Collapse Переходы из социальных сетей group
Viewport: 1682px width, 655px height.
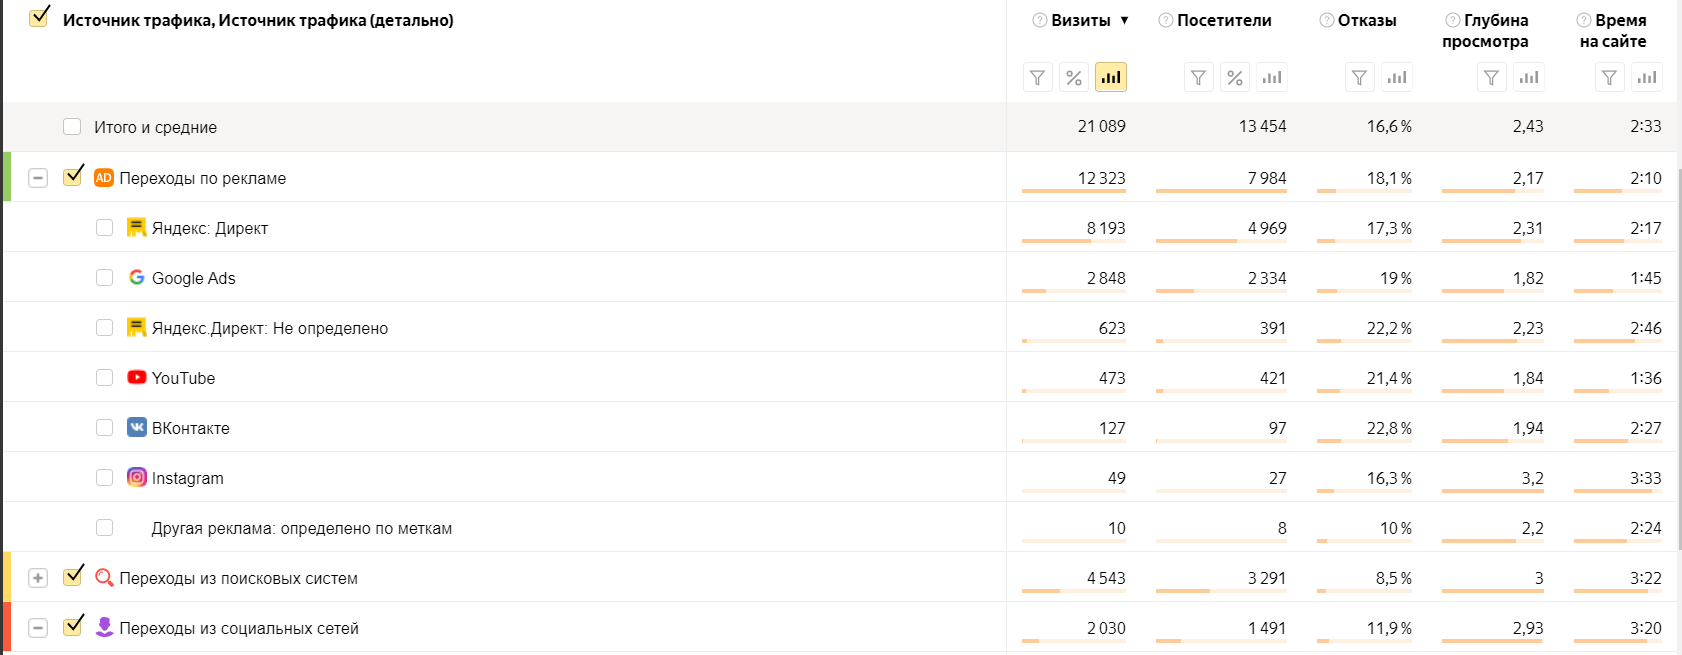38,628
